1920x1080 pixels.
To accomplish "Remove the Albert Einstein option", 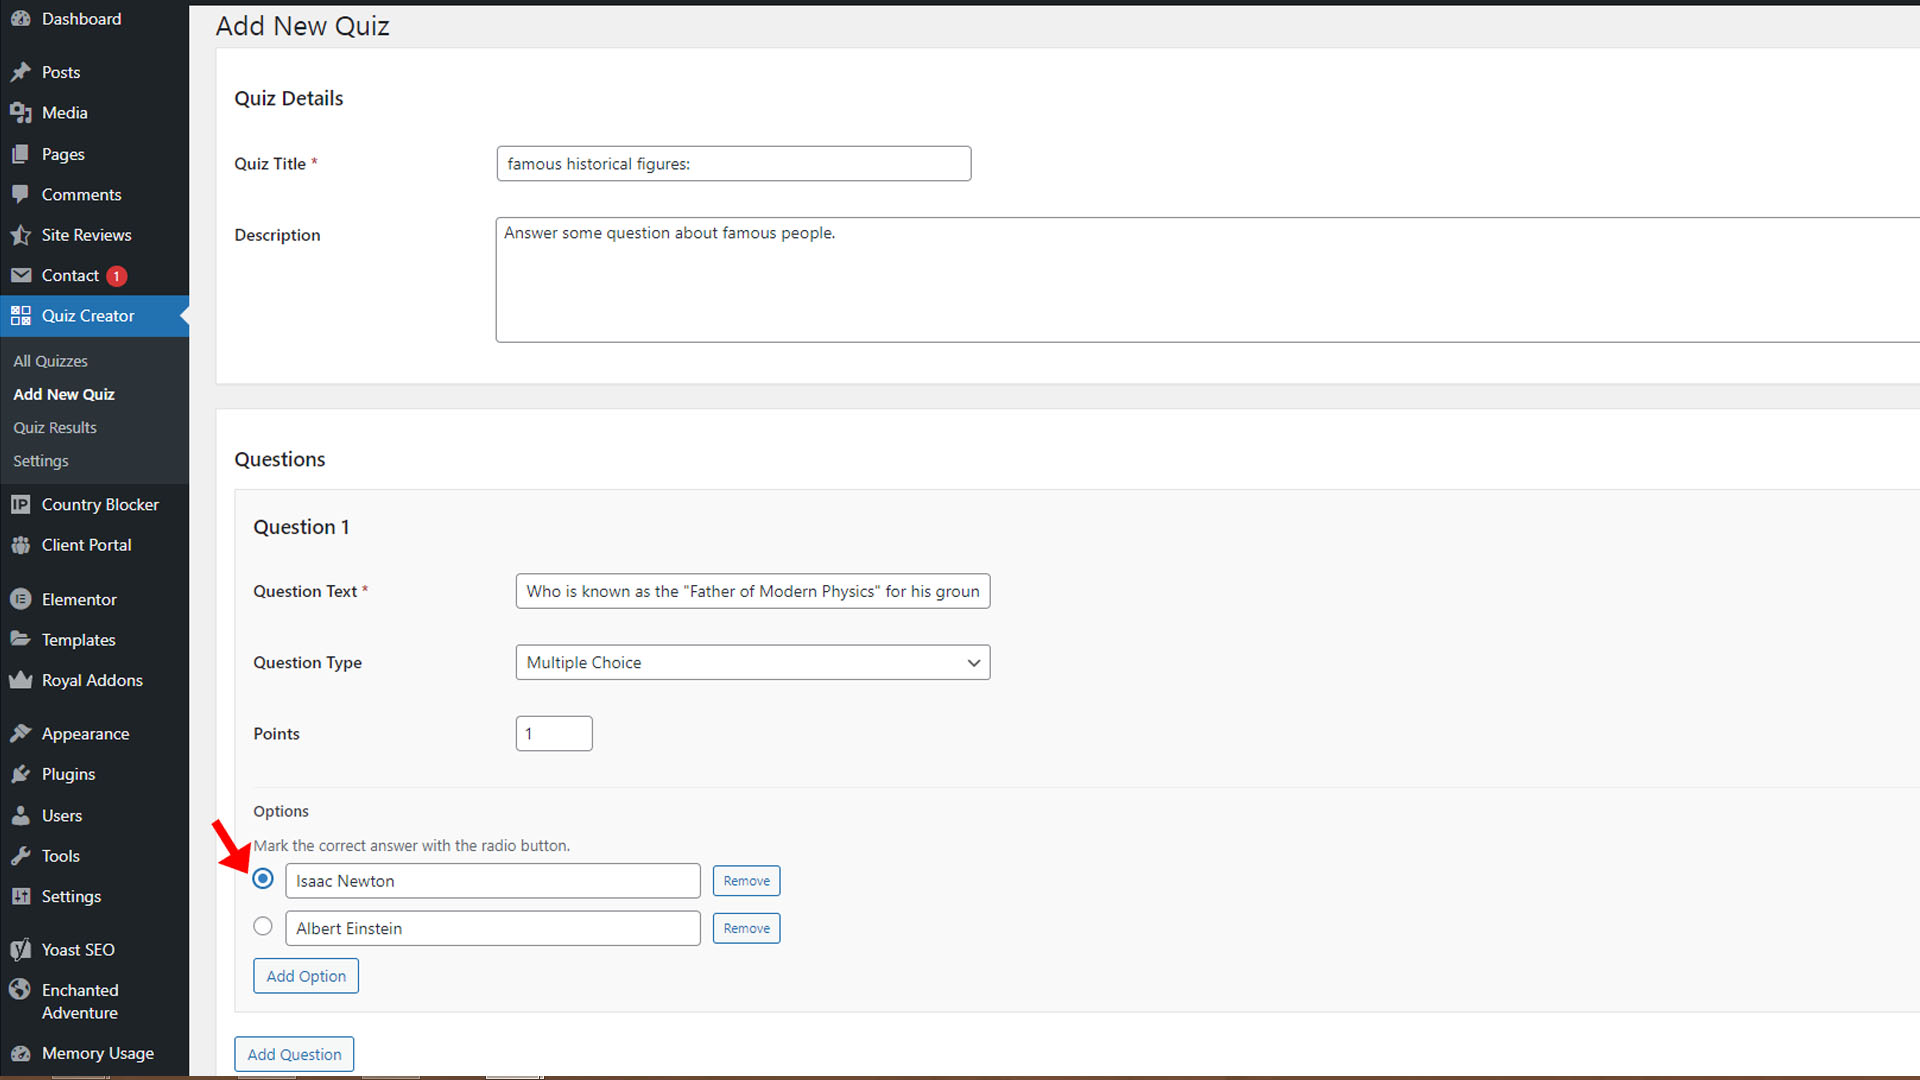I will pos(746,927).
